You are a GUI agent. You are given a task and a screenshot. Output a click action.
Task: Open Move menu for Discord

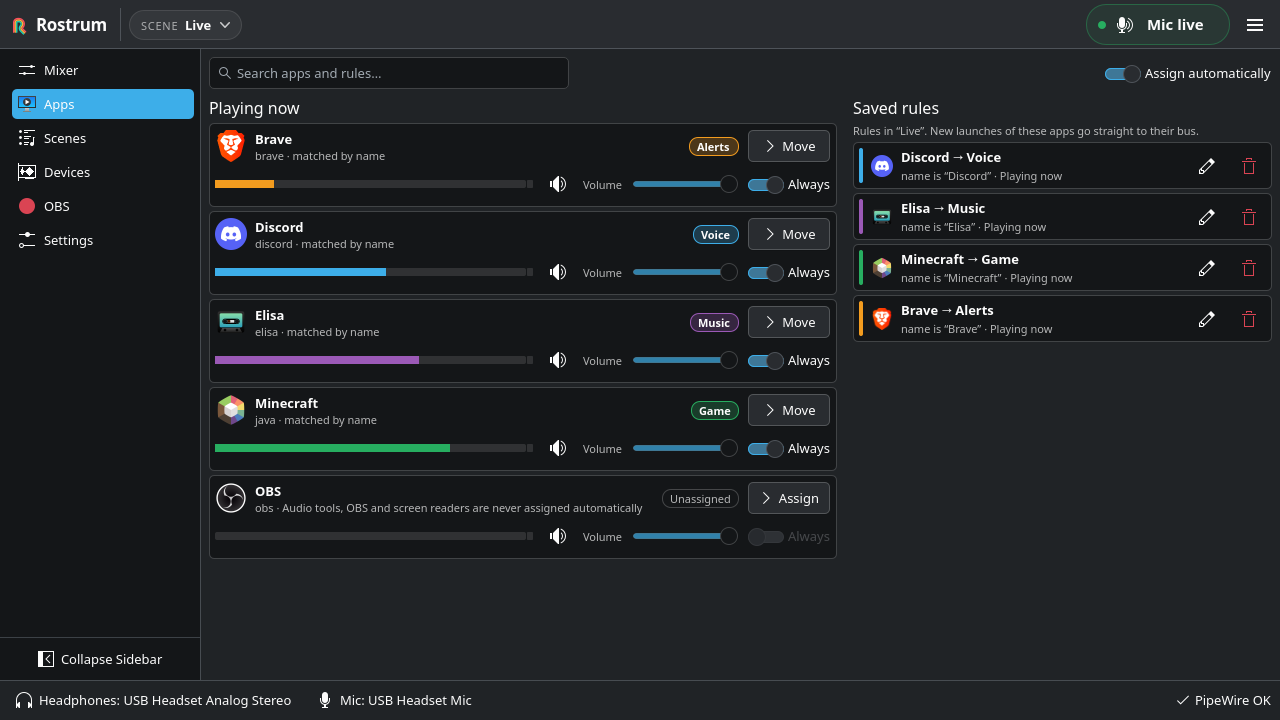pos(789,234)
